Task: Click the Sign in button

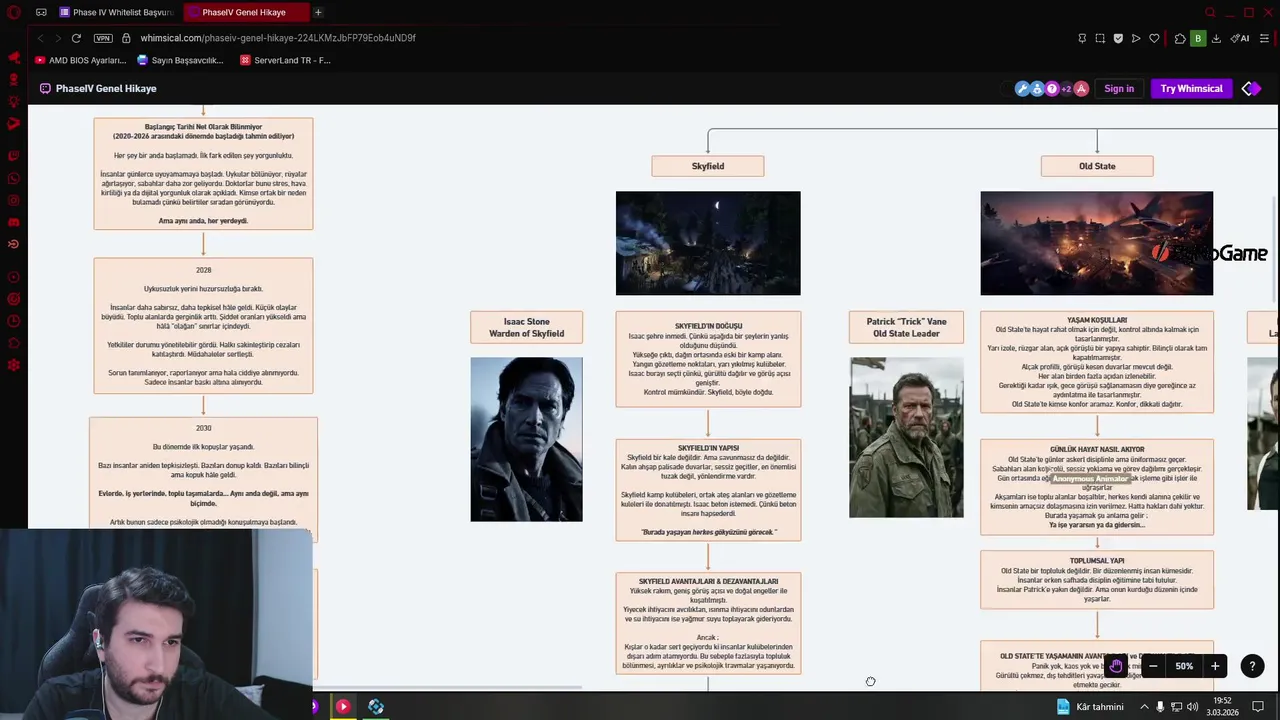Action: pos(1119,88)
